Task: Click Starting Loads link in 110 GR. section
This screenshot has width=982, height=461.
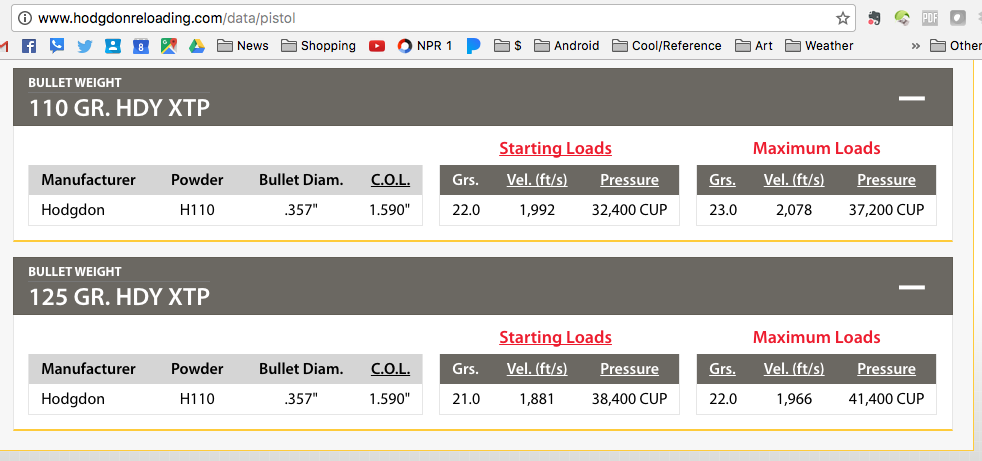Action: point(555,148)
